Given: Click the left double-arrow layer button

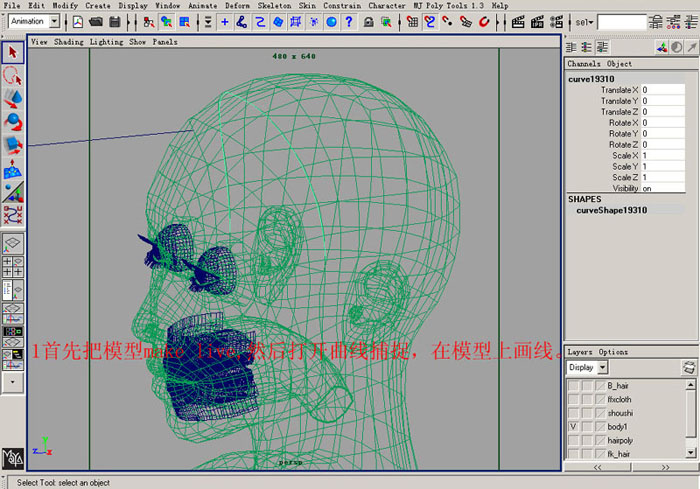Looking at the screenshot, I should coord(597,467).
